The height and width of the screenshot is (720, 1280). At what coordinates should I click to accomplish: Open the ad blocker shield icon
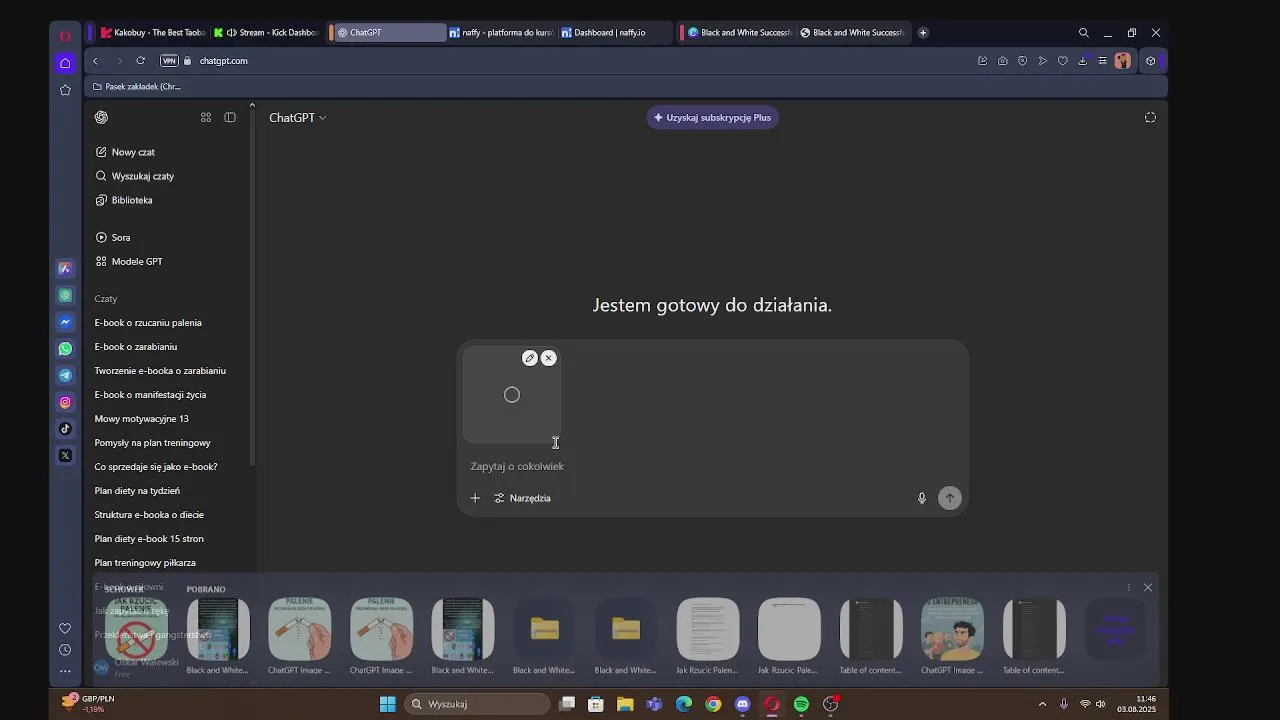coord(1022,61)
